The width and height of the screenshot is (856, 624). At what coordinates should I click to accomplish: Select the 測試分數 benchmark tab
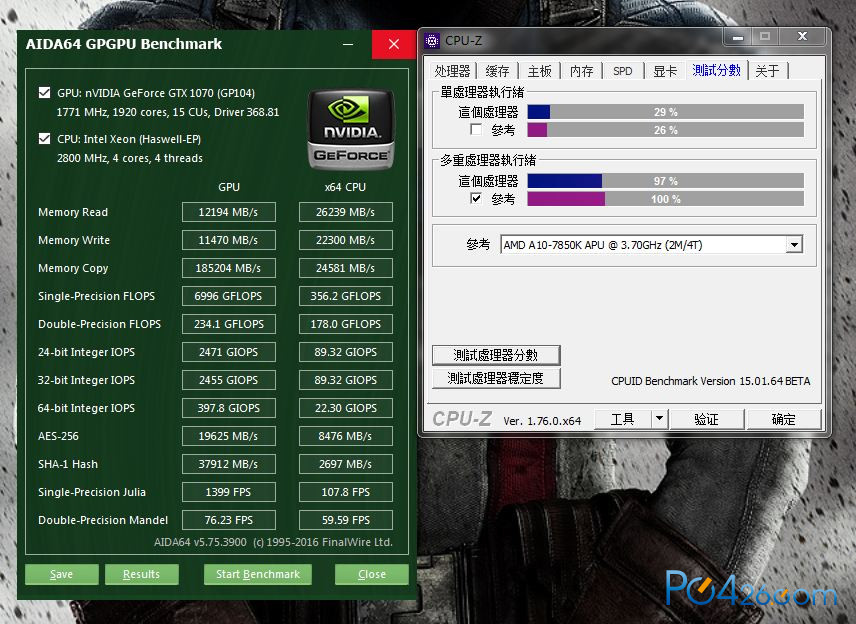[717, 70]
